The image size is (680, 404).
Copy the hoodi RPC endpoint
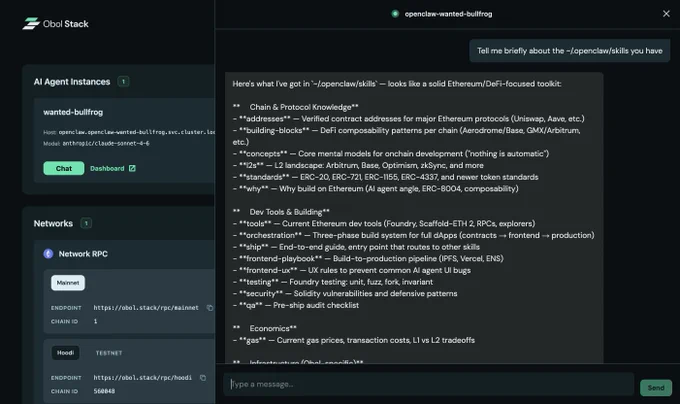[x=203, y=378]
